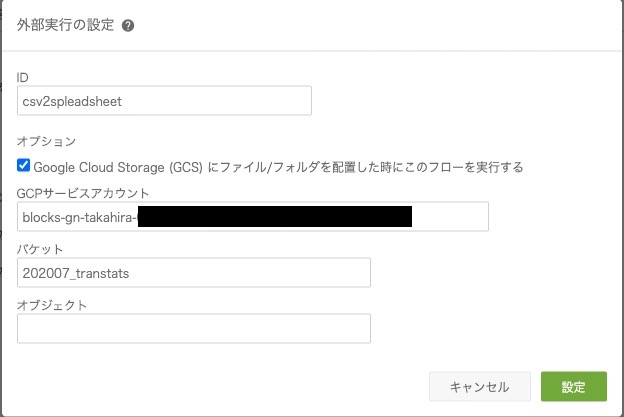This screenshot has width=624, height=417.
Task: Click the バケット label text
Action: pos(40,249)
